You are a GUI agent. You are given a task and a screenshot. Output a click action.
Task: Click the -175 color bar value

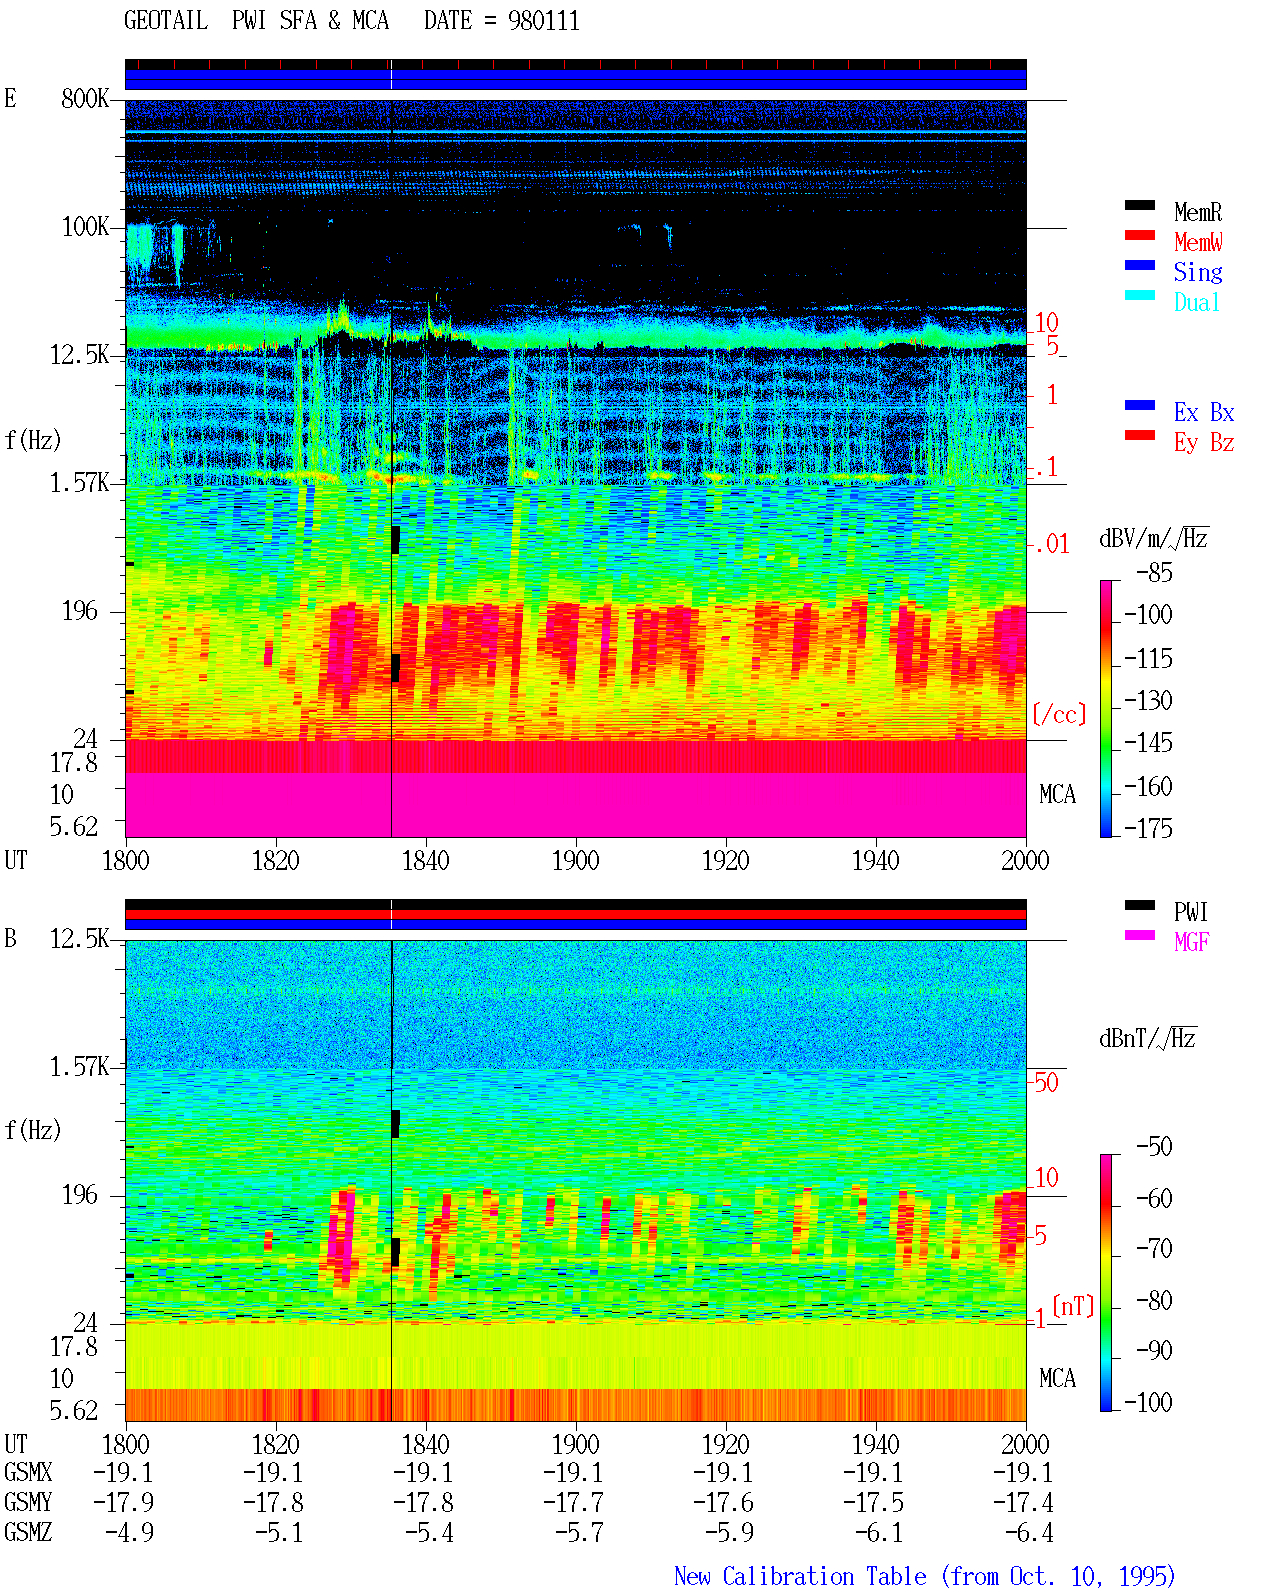coord(1148,828)
